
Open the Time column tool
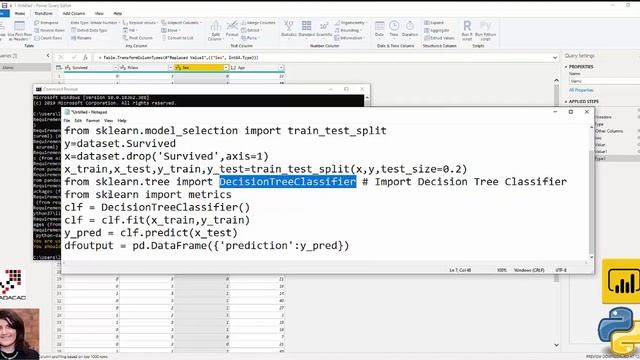[394, 29]
